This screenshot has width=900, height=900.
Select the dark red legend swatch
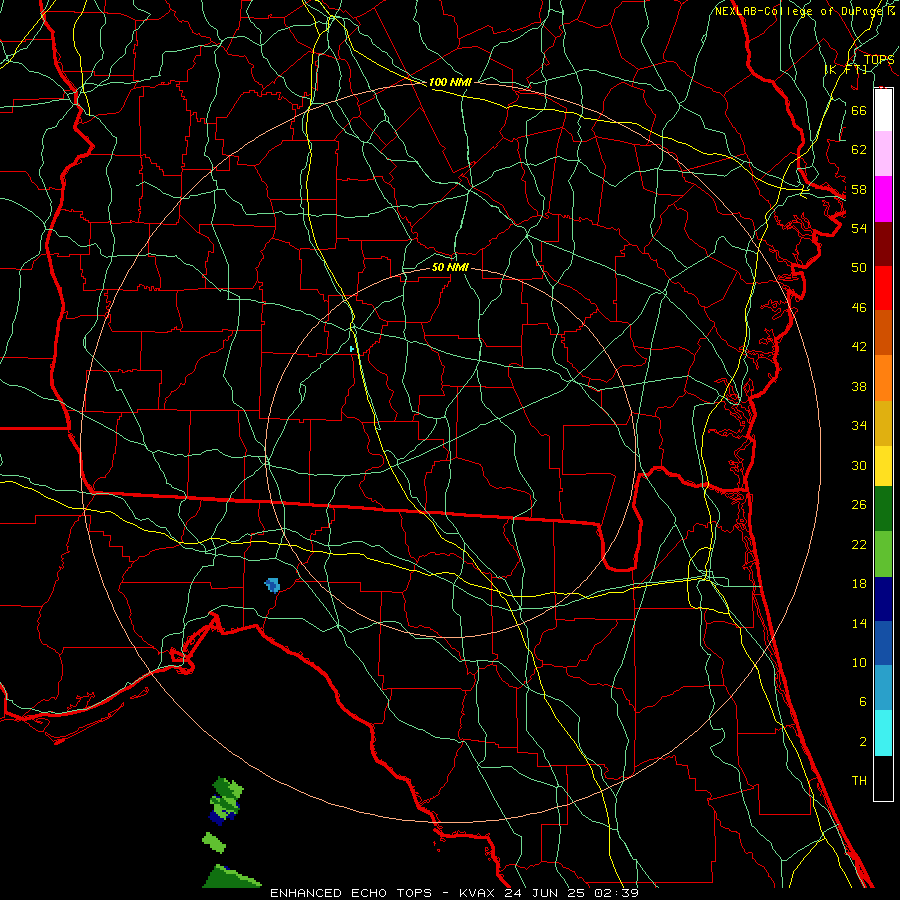tap(883, 243)
